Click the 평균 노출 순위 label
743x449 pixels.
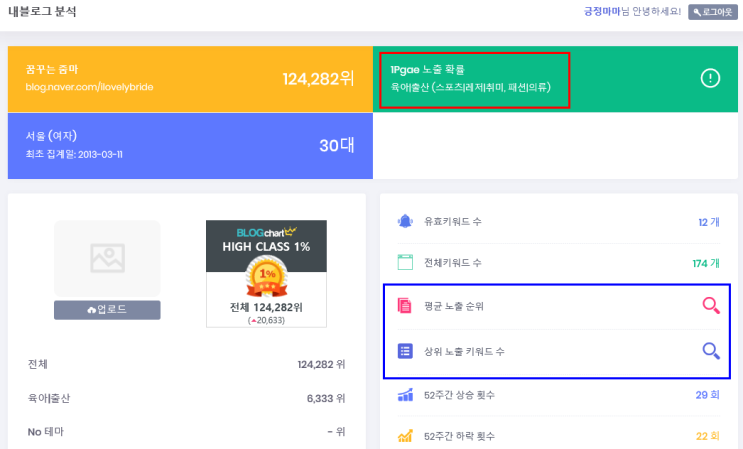(x=453, y=306)
